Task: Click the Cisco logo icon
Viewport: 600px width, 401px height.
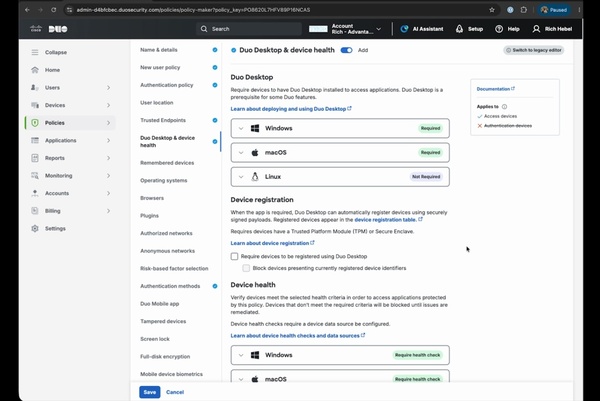Action: 36,29
